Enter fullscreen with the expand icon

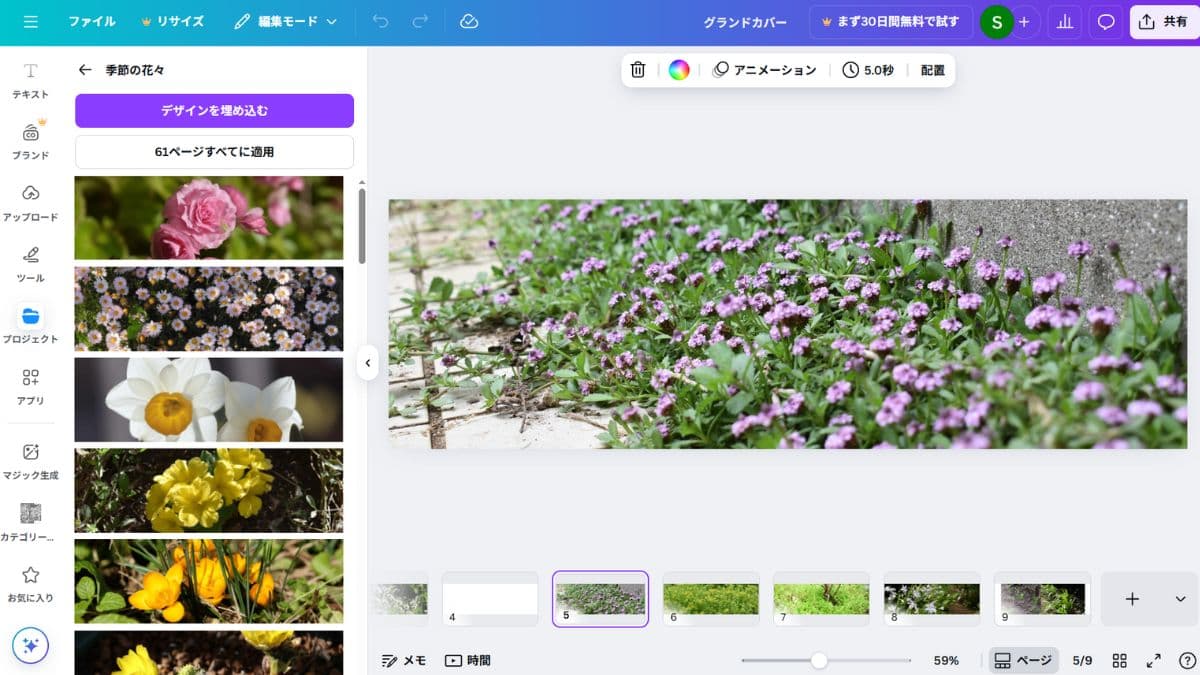(1154, 660)
